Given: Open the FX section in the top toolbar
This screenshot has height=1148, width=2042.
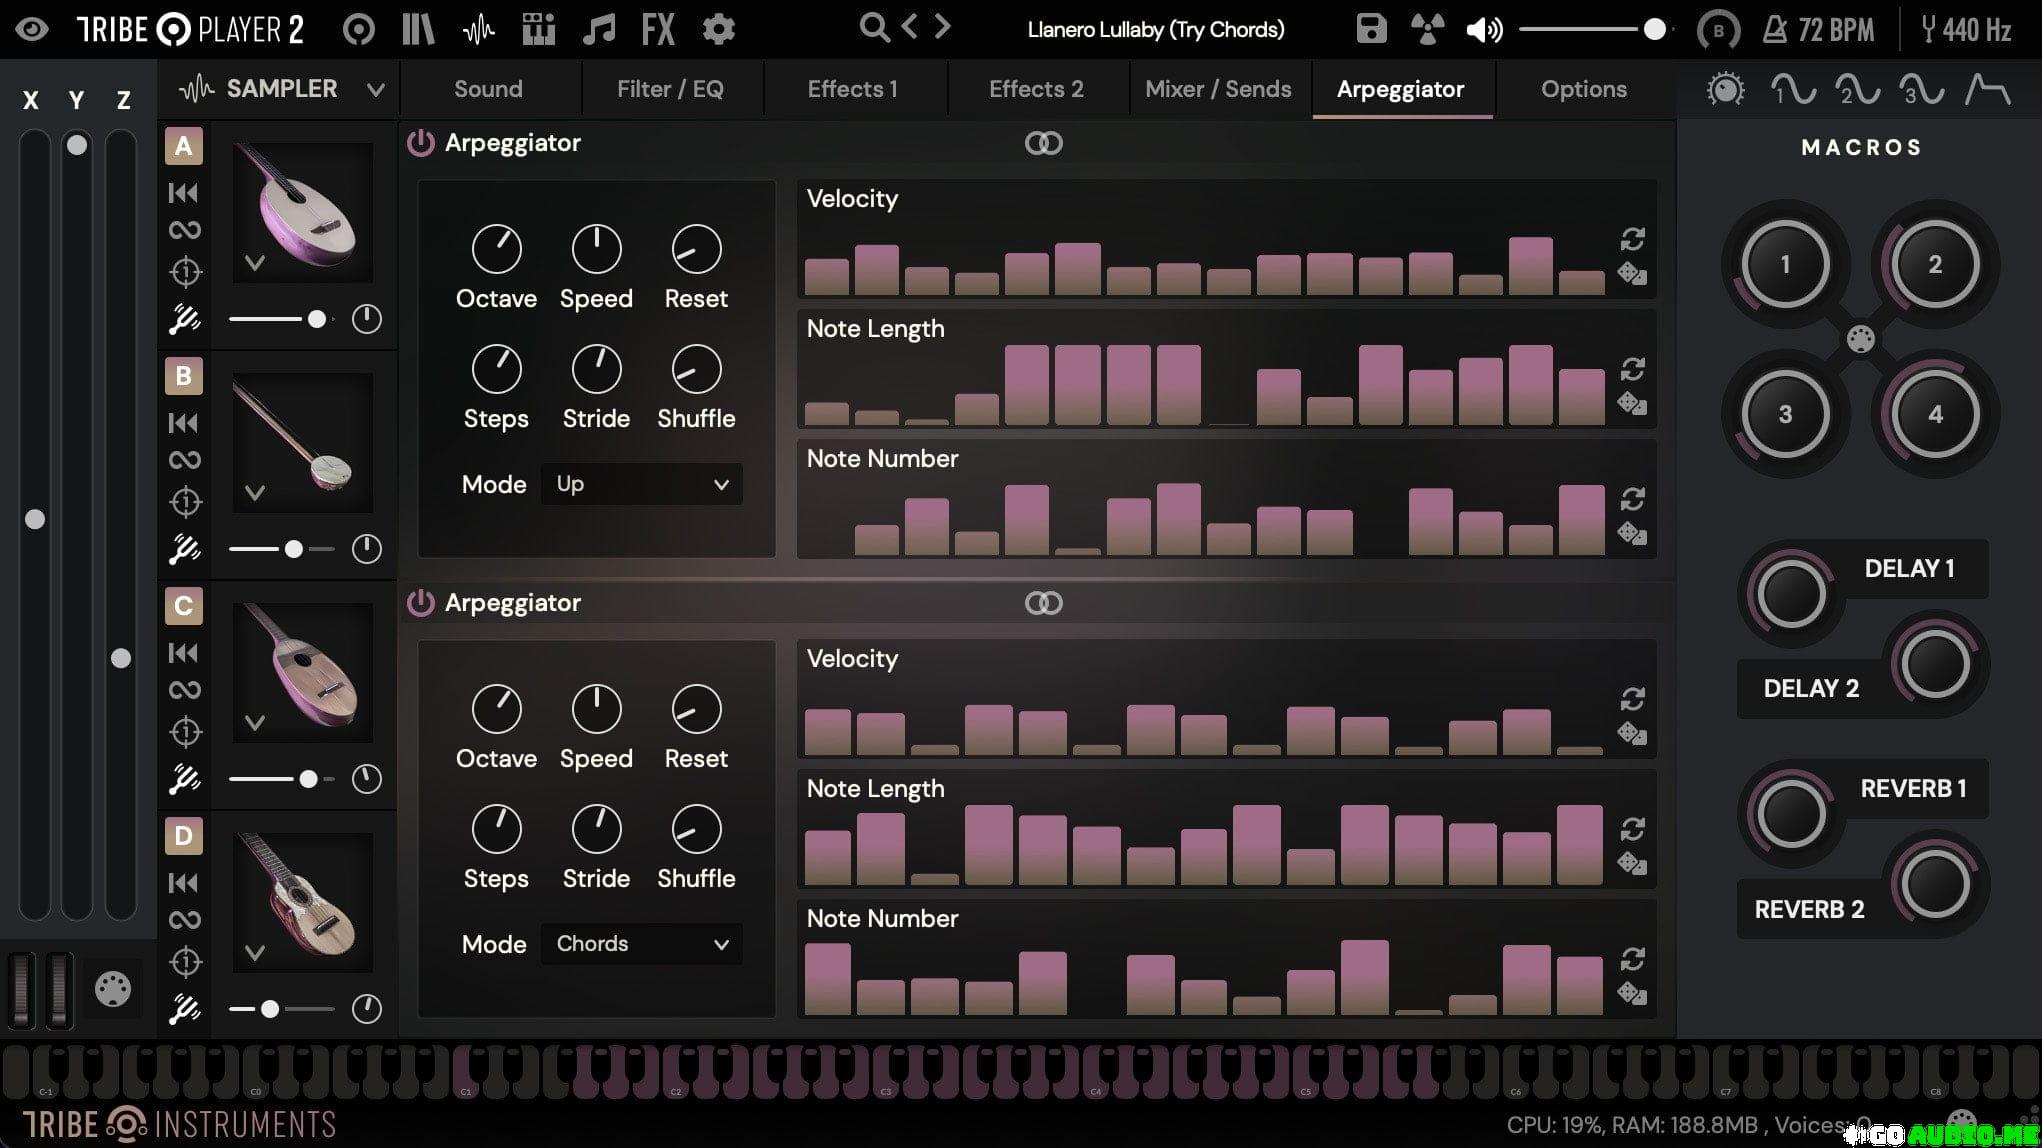Looking at the screenshot, I should 658,30.
